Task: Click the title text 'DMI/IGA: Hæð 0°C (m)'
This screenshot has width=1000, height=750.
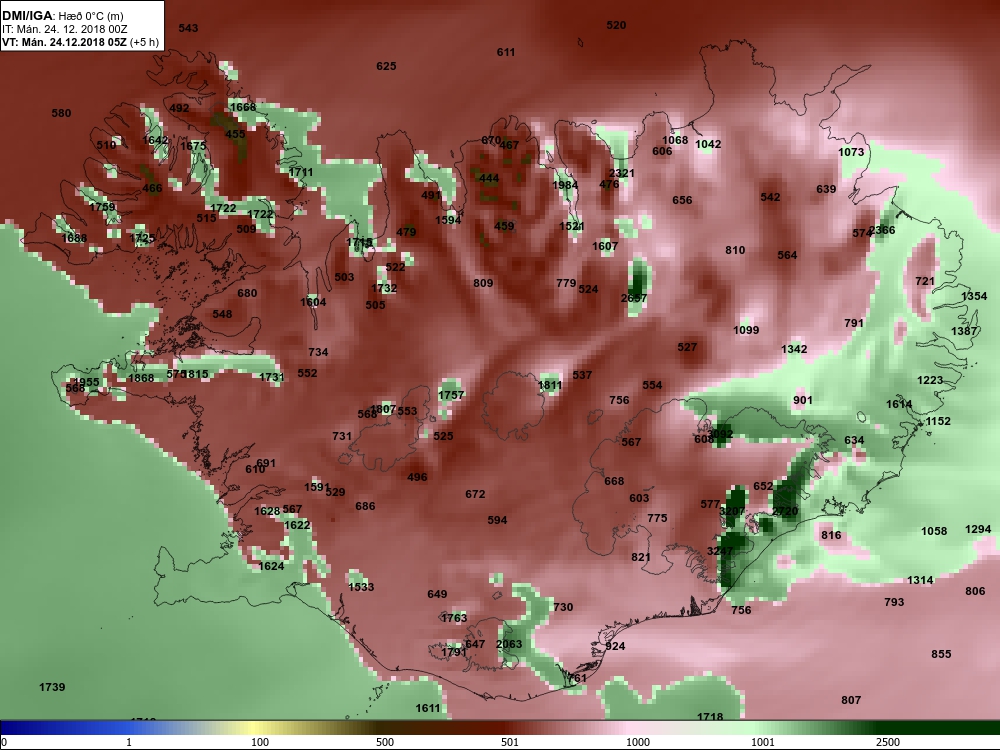Action: point(62,15)
